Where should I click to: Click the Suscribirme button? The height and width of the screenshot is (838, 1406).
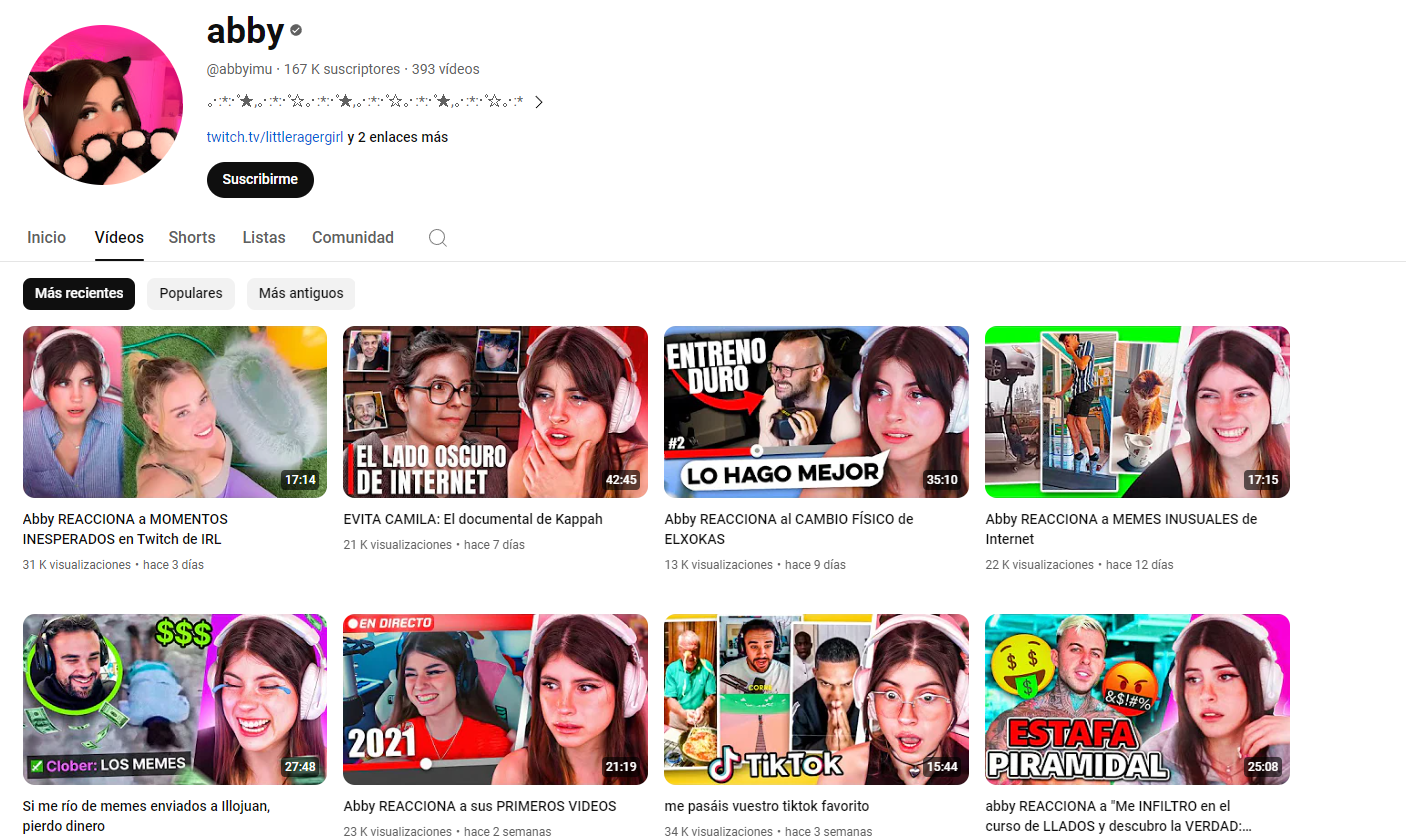point(260,180)
